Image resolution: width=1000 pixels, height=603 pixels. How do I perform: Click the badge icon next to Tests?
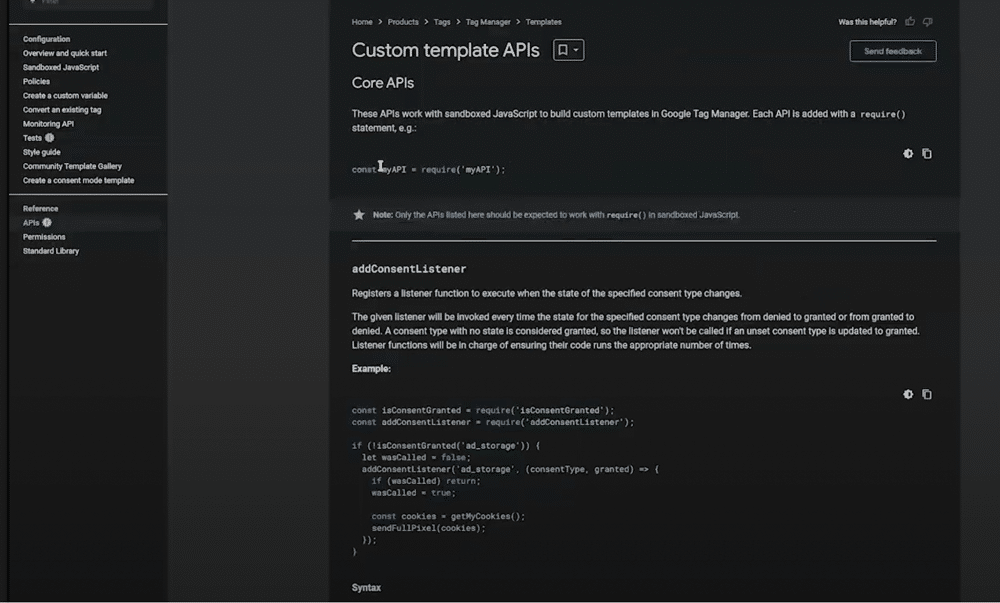tap(49, 138)
